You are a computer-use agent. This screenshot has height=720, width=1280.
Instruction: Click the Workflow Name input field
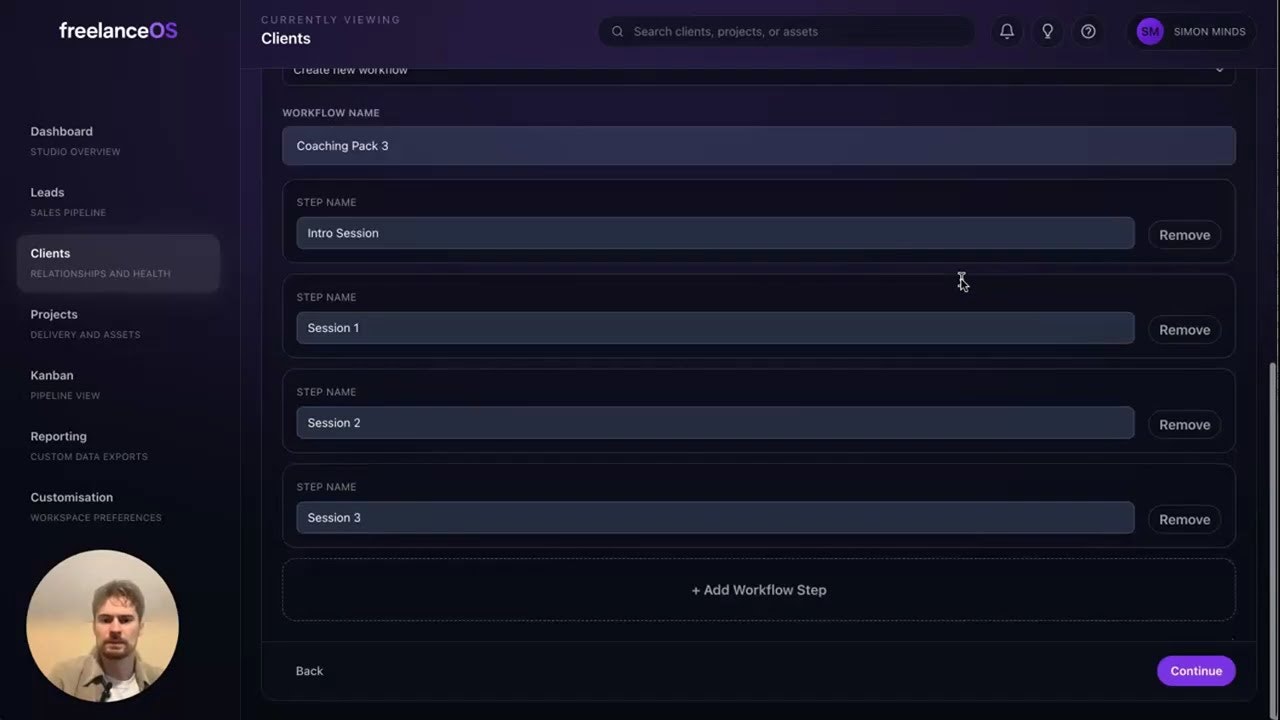(x=758, y=146)
